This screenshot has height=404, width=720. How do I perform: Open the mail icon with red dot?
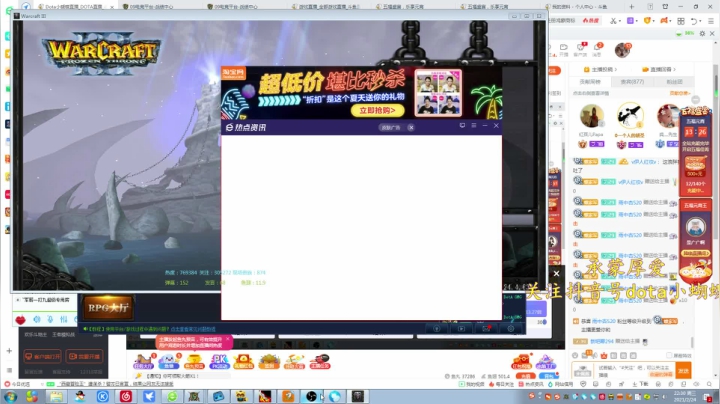[x=486, y=329]
